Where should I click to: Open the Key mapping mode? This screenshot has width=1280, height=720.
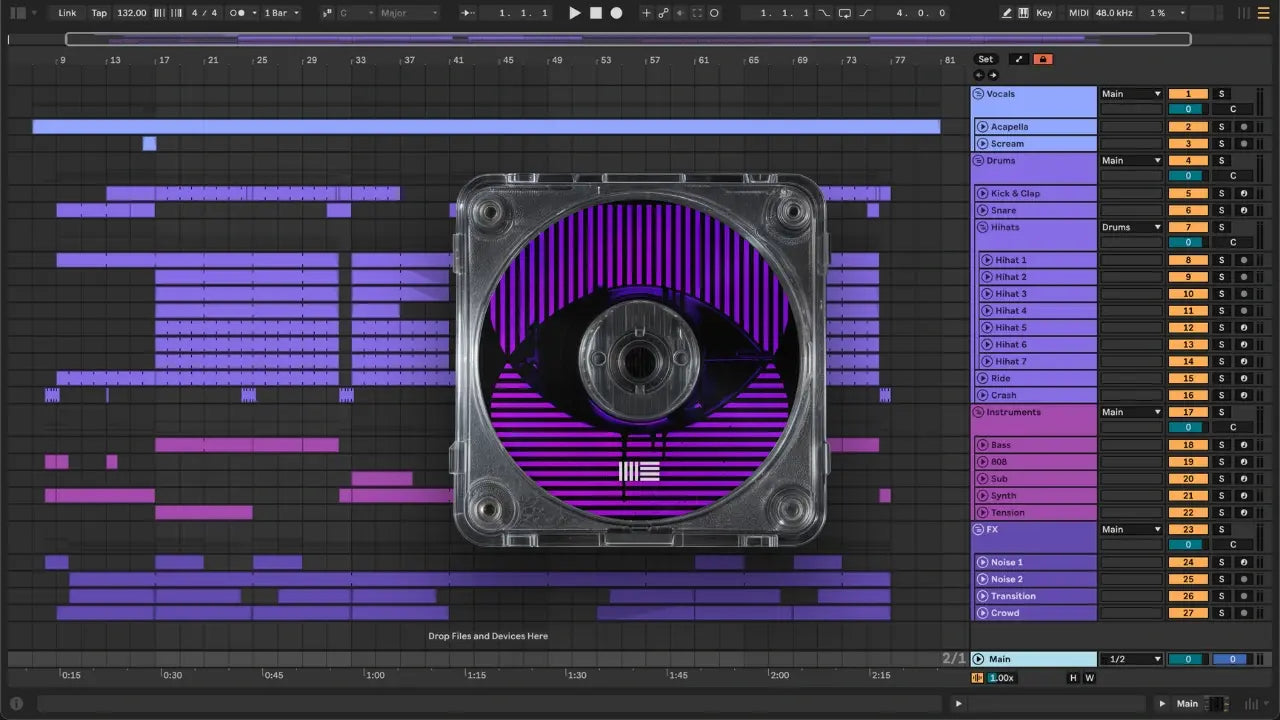click(x=1044, y=13)
